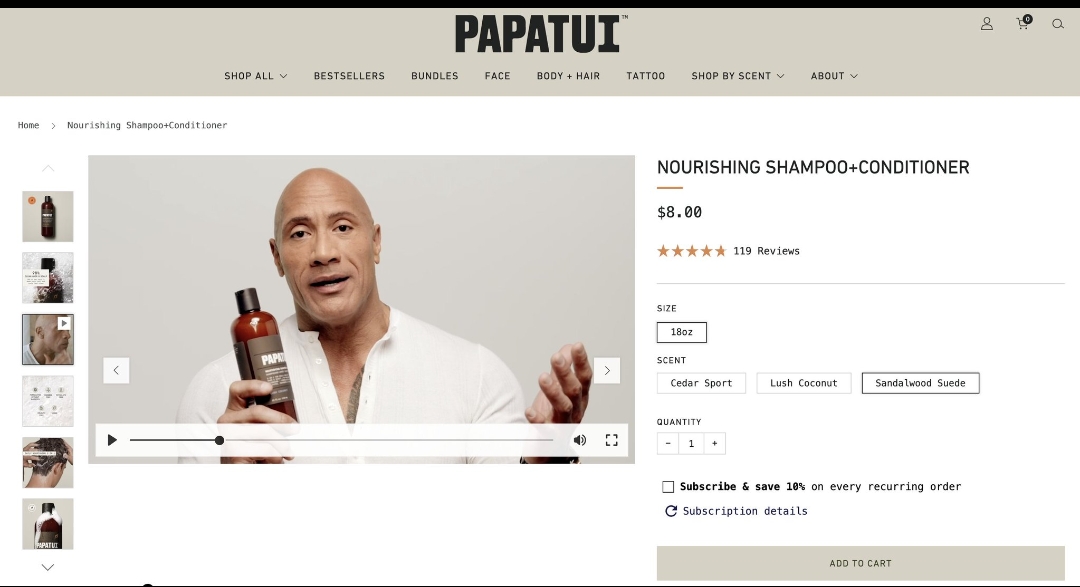Click the video progress slider handle
The image size is (1080, 587).
point(219,440)
